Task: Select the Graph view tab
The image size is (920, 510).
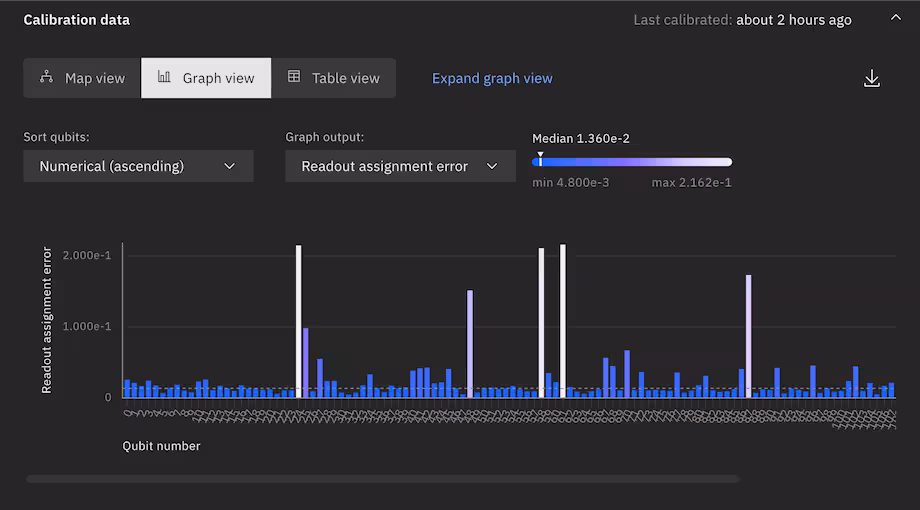Action: [x=206, y=78]
